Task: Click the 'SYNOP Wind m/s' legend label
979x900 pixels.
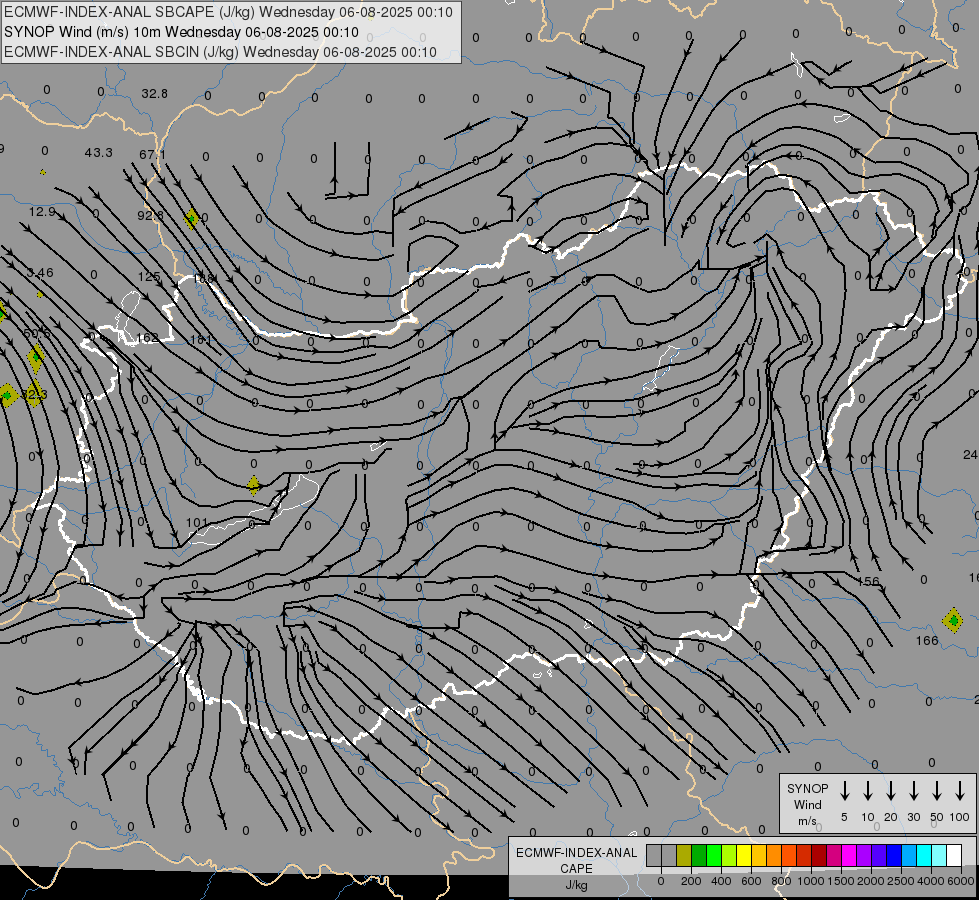Action: tap(807, 804)
